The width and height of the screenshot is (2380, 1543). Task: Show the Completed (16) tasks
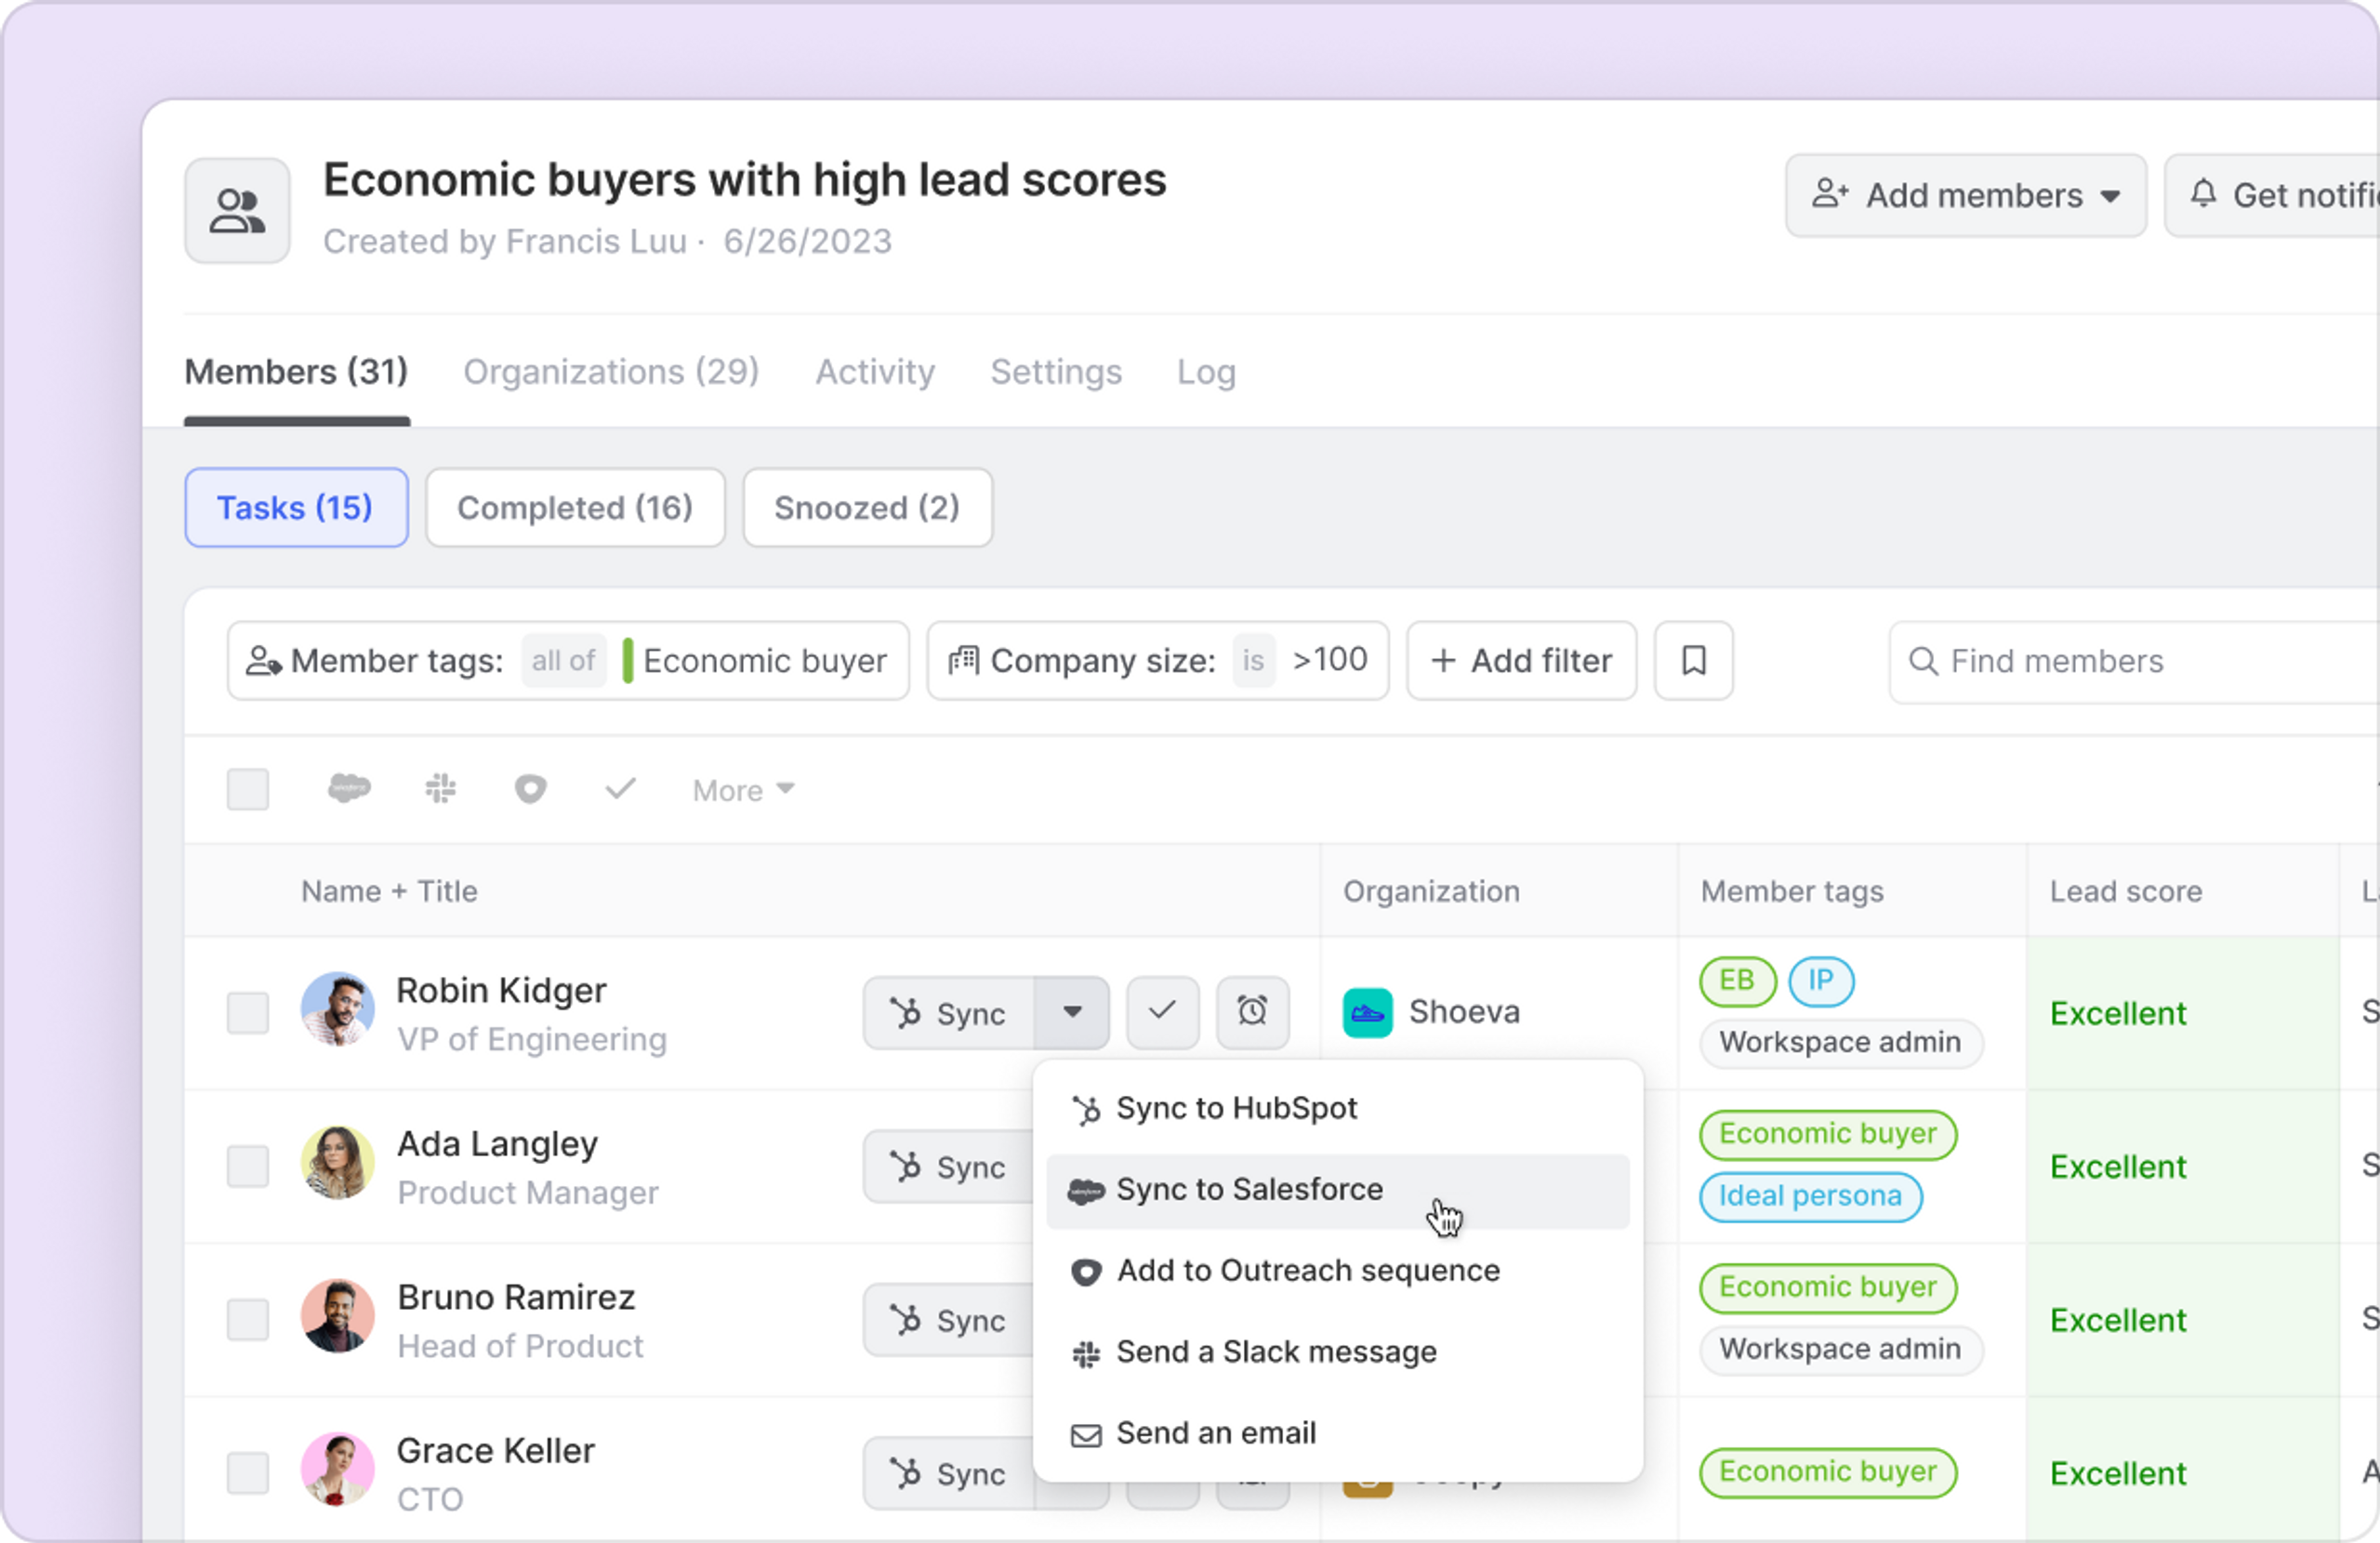(x=575, y=508)
